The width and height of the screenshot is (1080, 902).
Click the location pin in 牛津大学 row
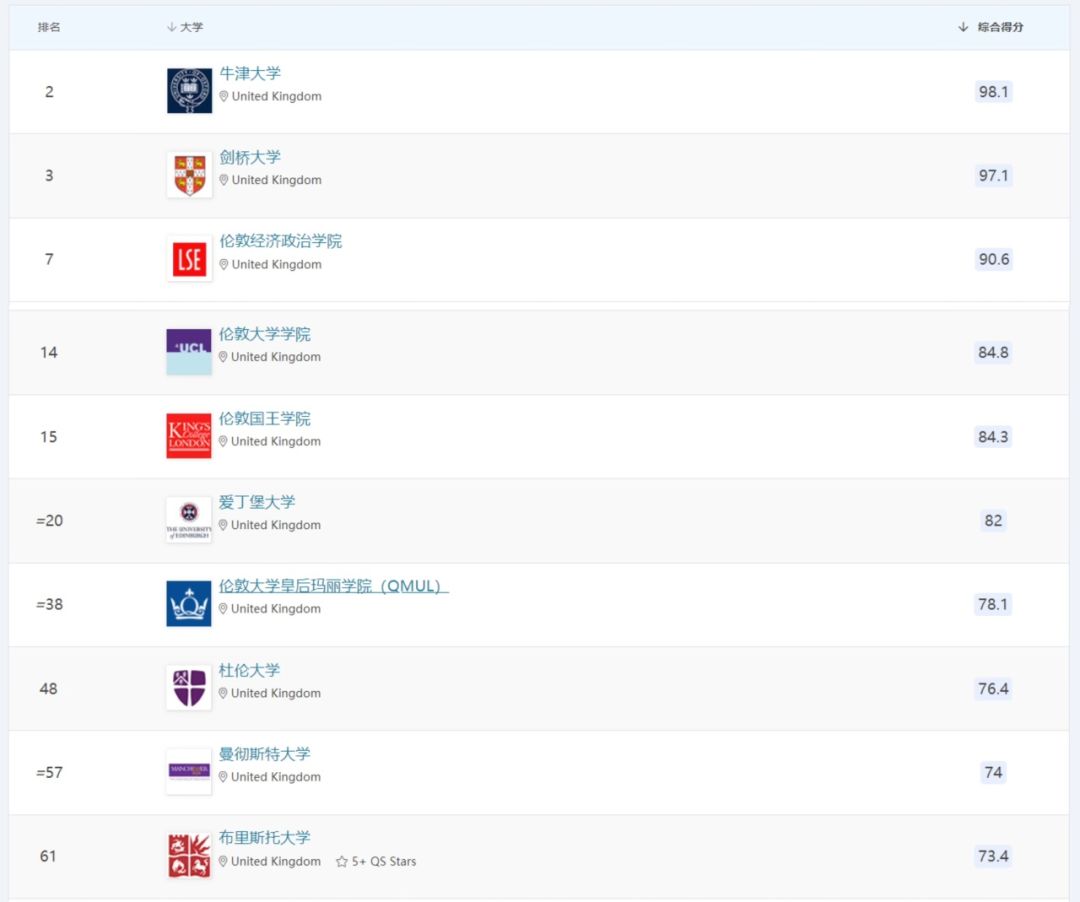tap(224, 96)
